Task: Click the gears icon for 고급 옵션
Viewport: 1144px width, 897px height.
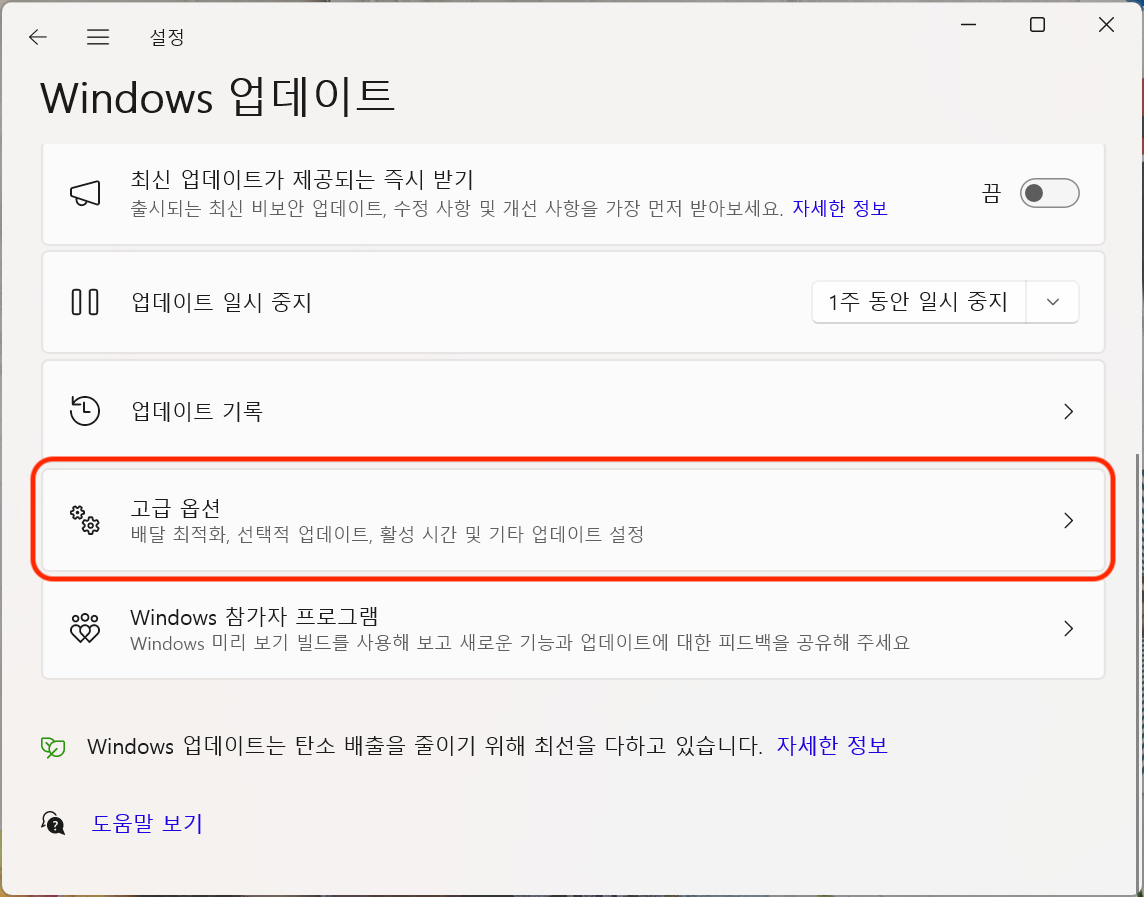Action: pos(85,520)
